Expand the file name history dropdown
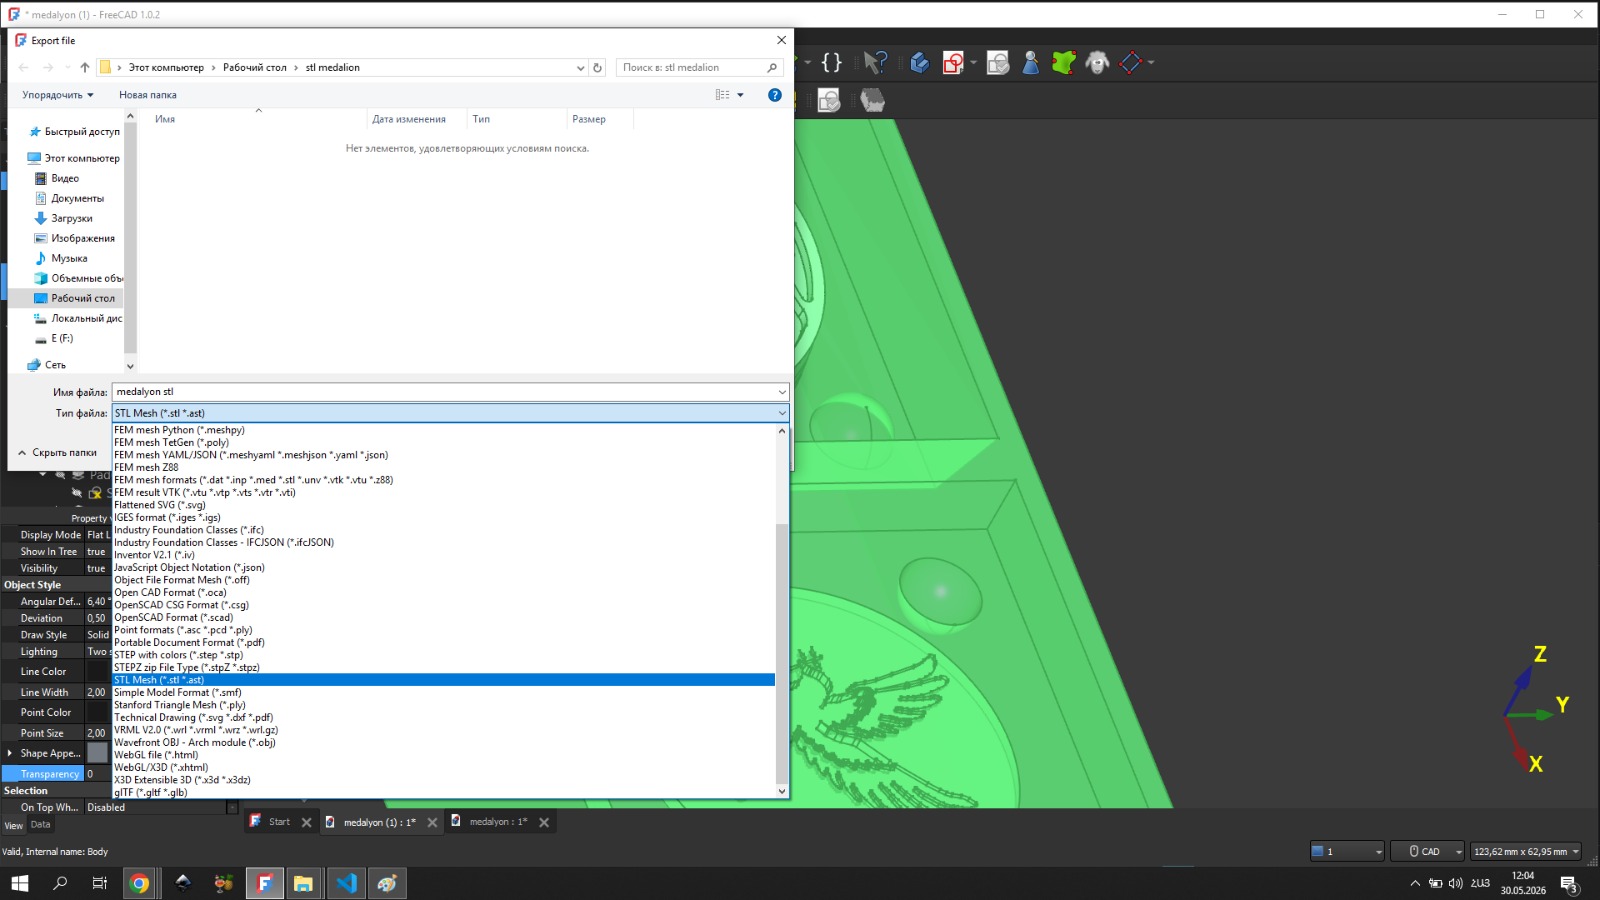The image size is (1600, 900). tap(781, 392)
